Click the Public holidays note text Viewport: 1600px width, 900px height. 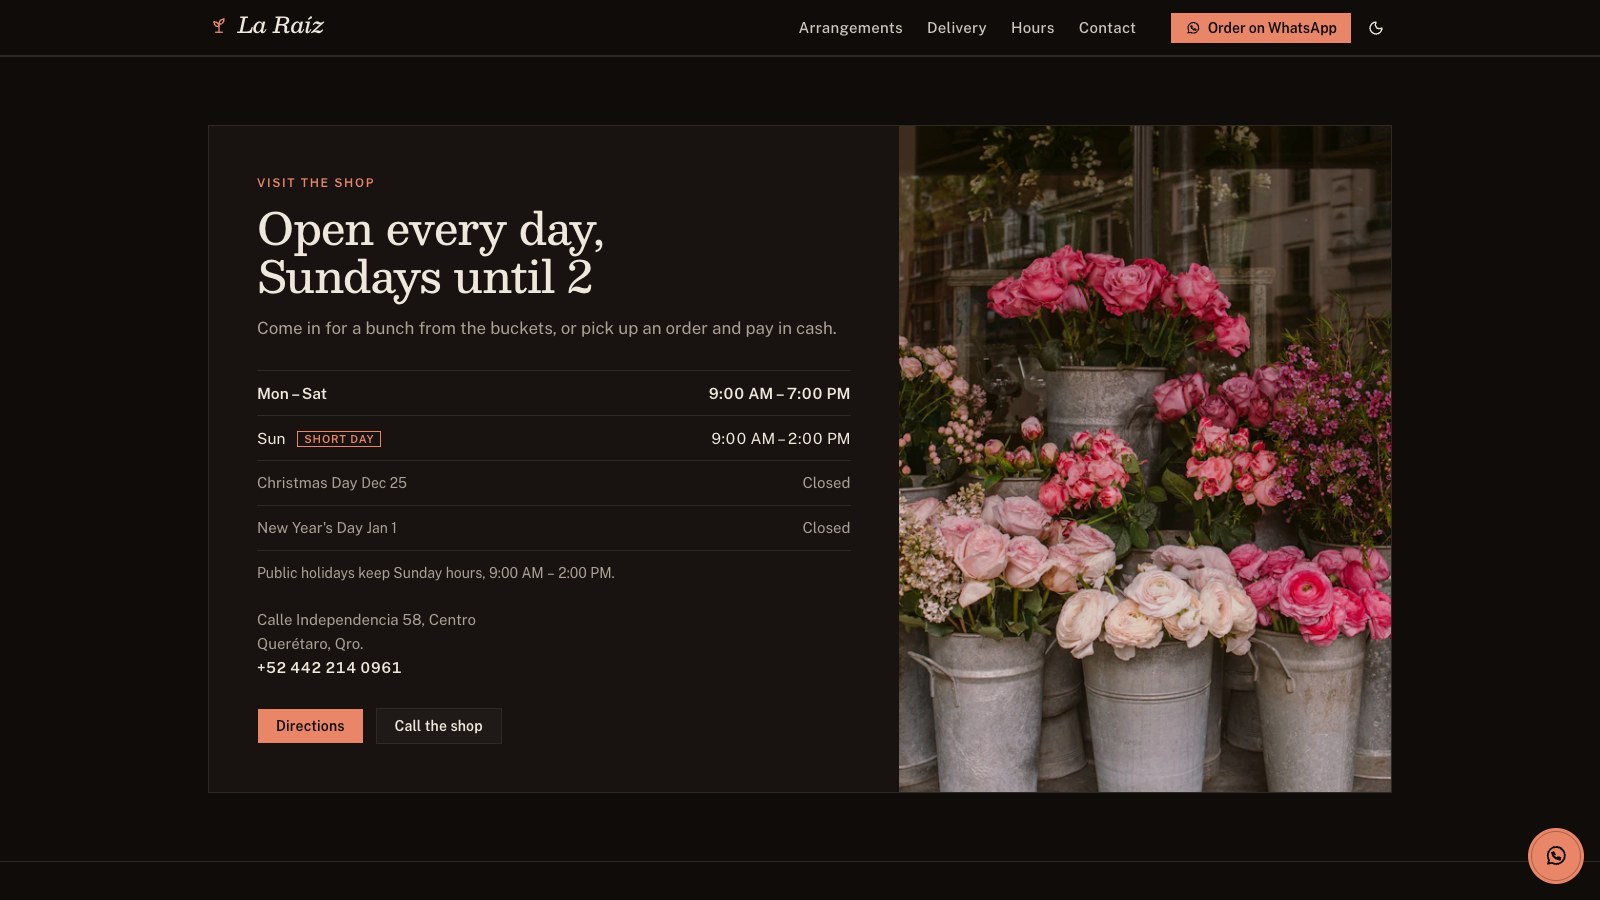436,573
